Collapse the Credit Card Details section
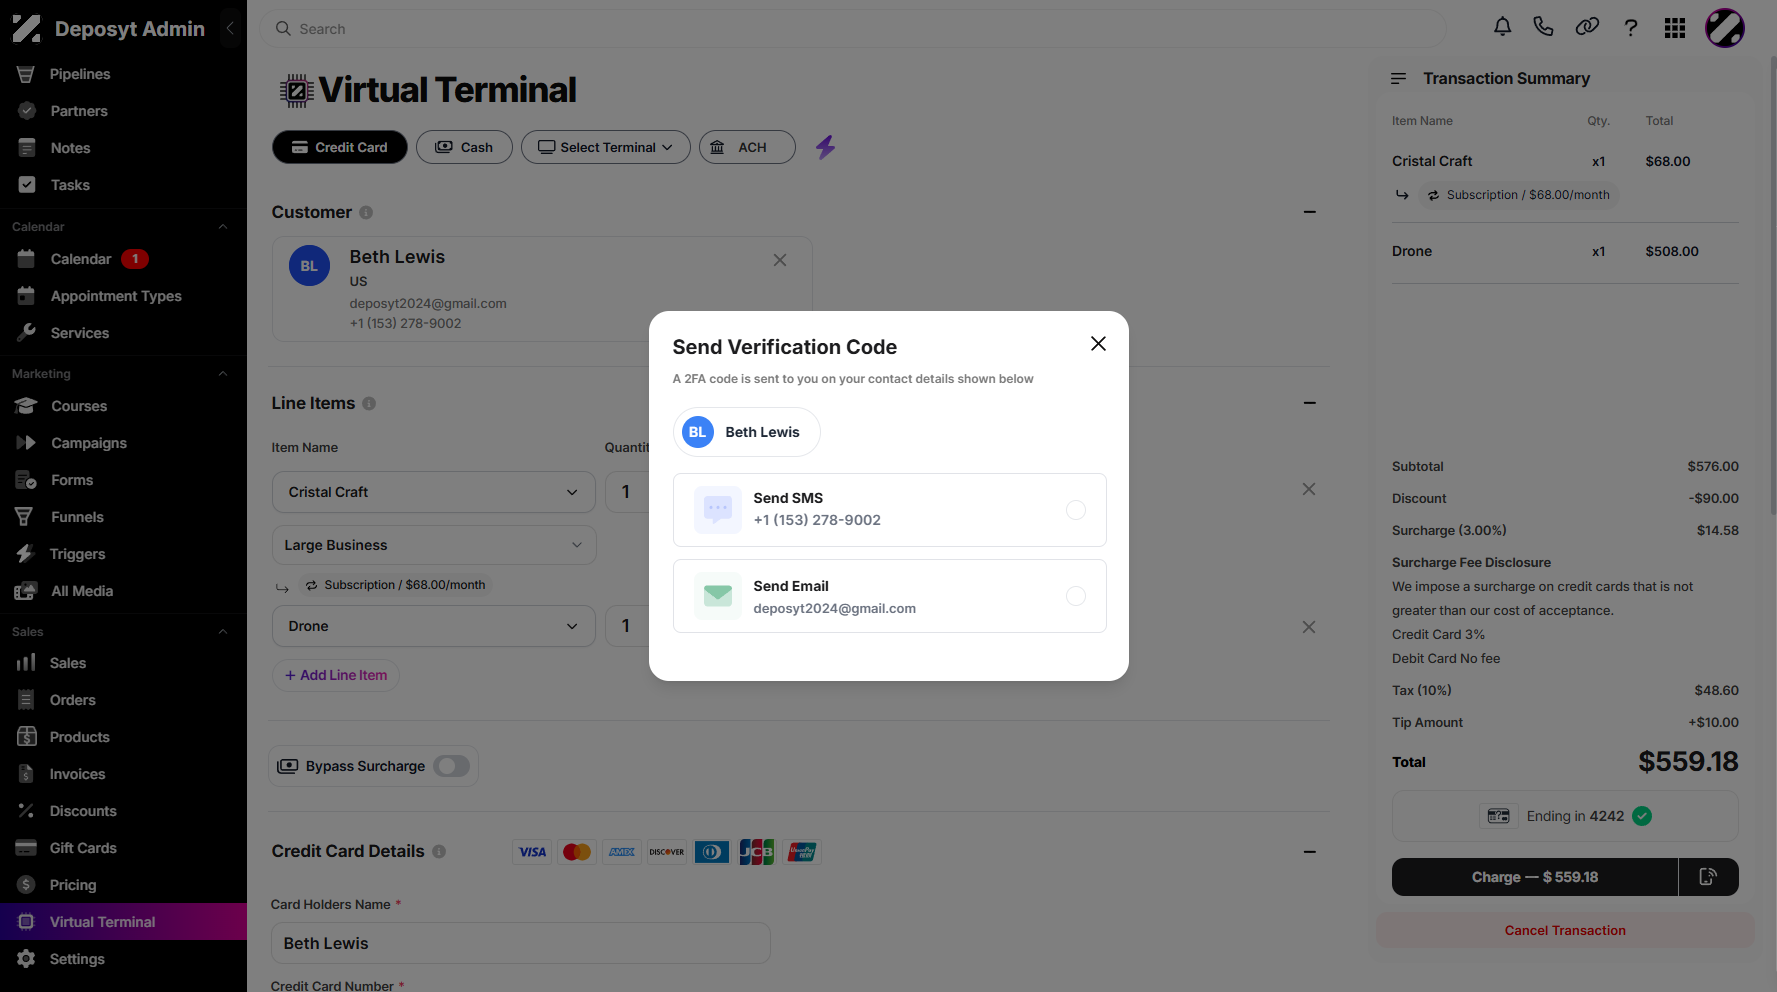This screenshot has height=992, width=1777. click(1310, 852)
